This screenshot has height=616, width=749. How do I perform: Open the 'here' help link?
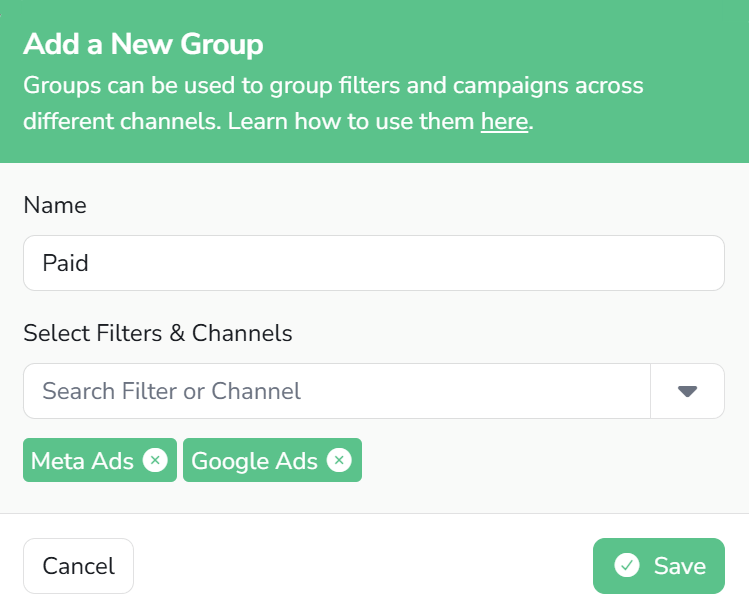click(504, 121)
